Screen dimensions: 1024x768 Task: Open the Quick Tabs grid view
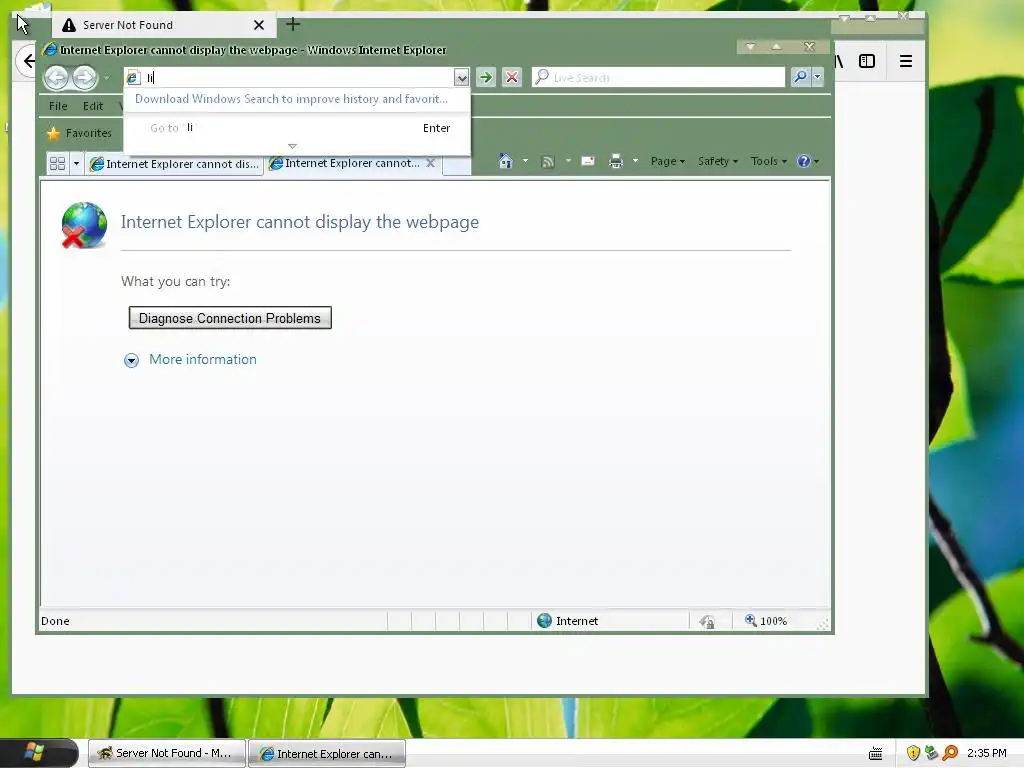(57, 163)
